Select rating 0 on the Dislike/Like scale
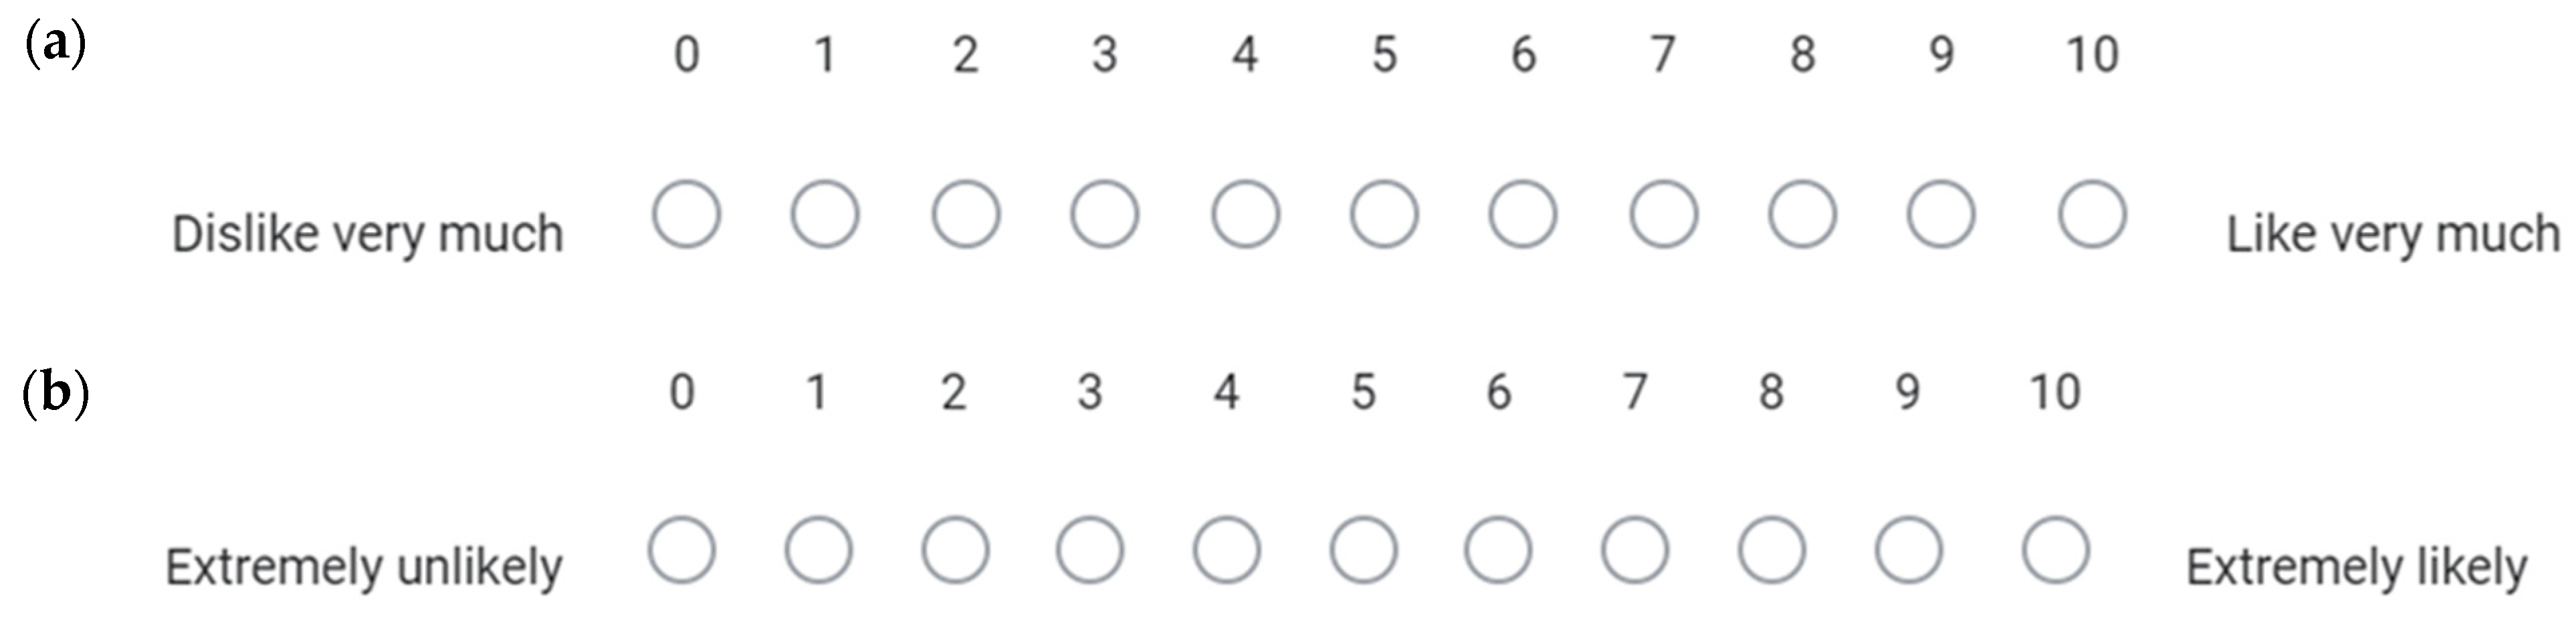 [x=686, y=214]
